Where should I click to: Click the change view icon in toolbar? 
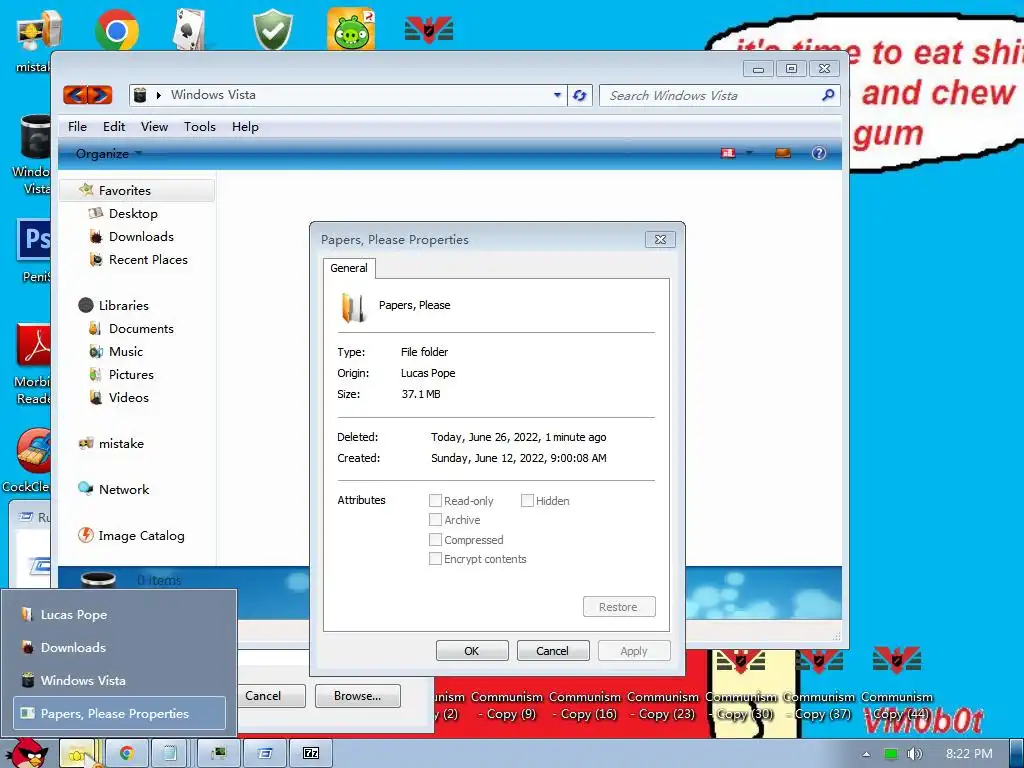728,153
